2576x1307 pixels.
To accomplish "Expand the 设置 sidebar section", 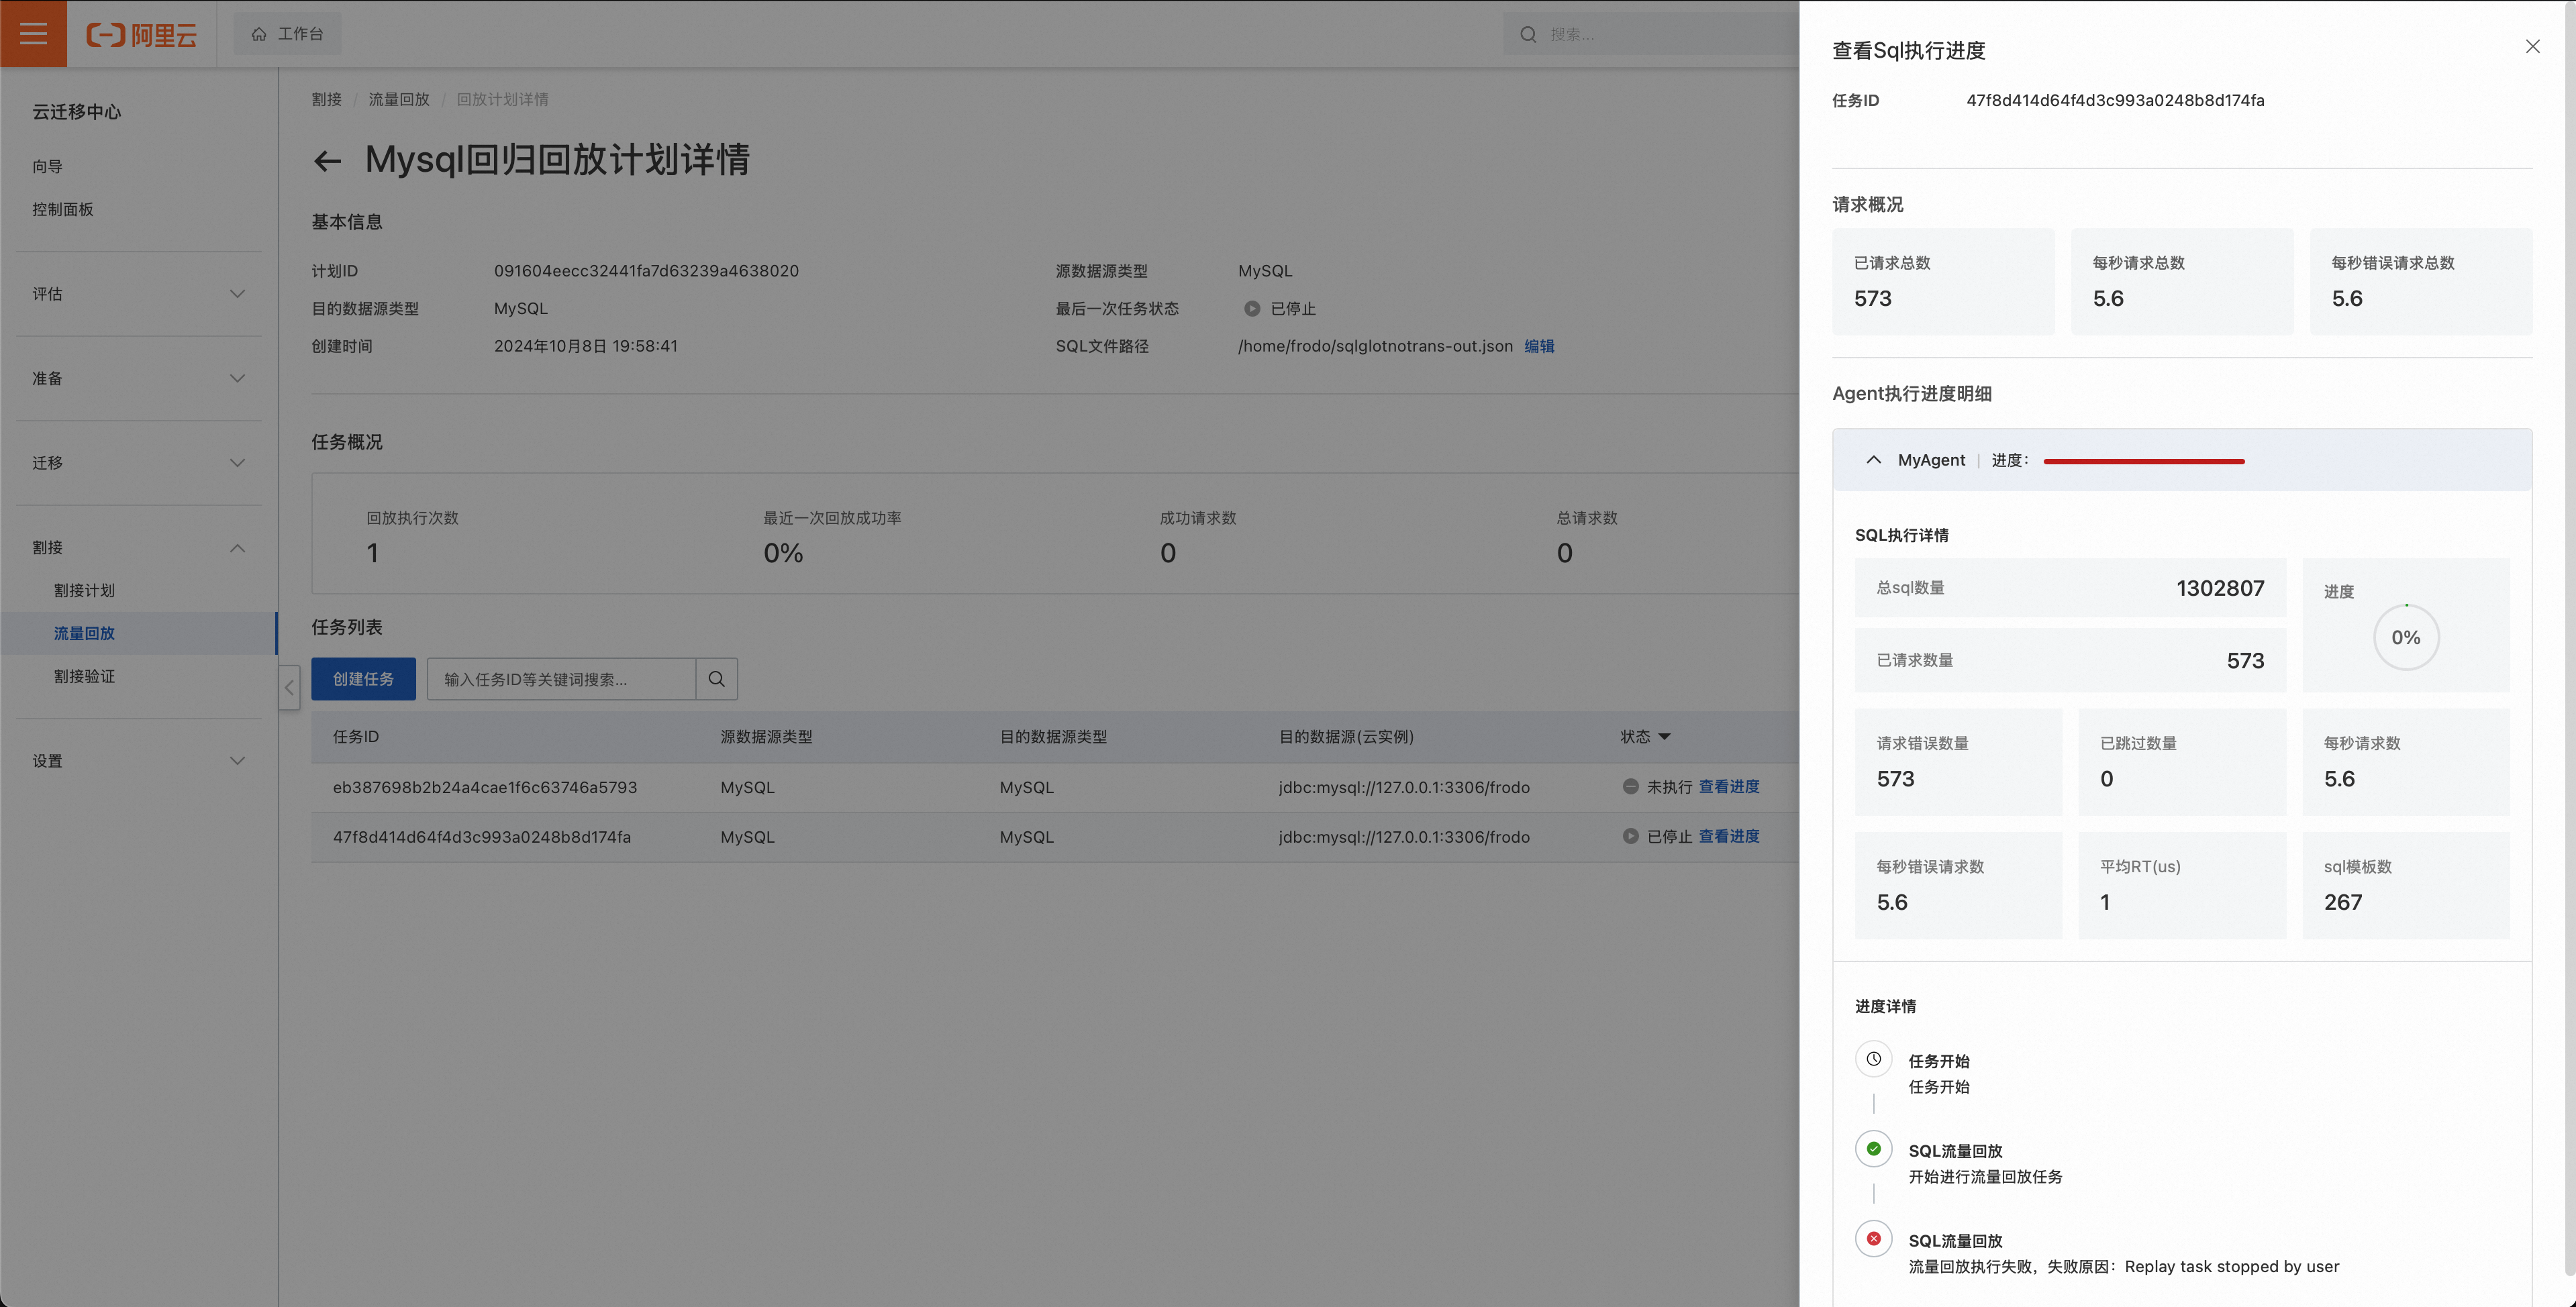I will point(139,761).
